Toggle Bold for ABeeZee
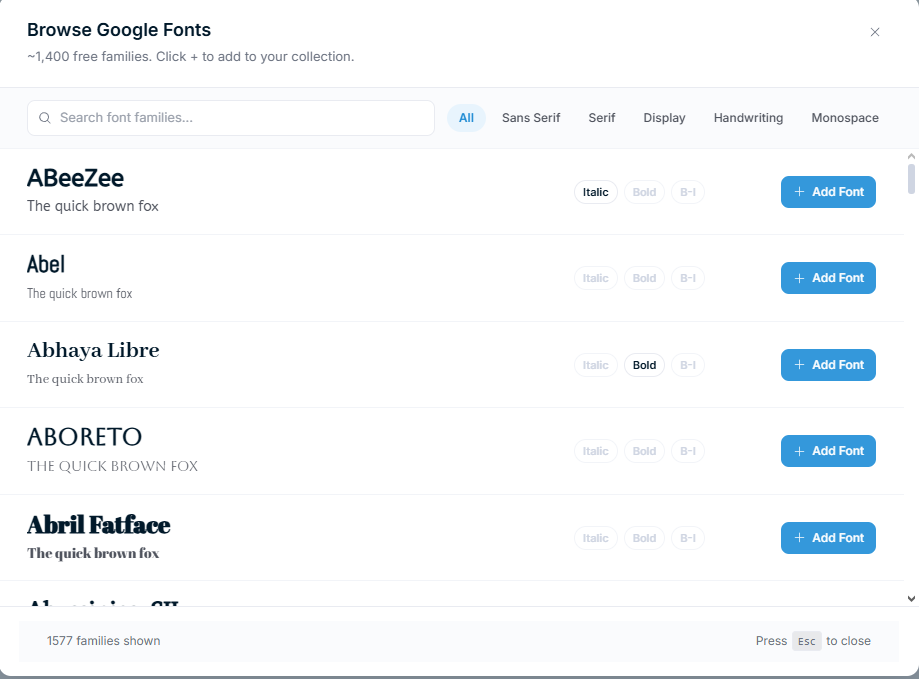Image resolution: width=919 pixels, height=679 pixels. (644, 192)
